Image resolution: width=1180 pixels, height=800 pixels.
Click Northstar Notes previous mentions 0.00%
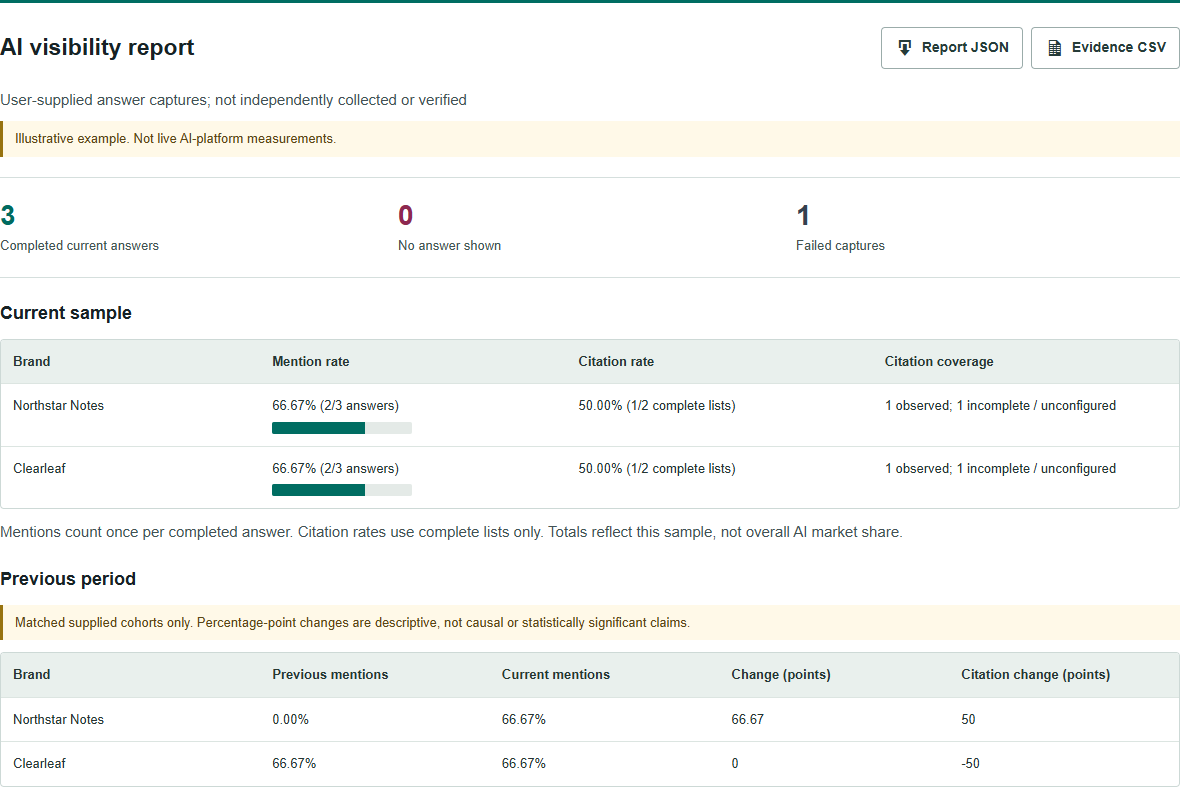290,719
